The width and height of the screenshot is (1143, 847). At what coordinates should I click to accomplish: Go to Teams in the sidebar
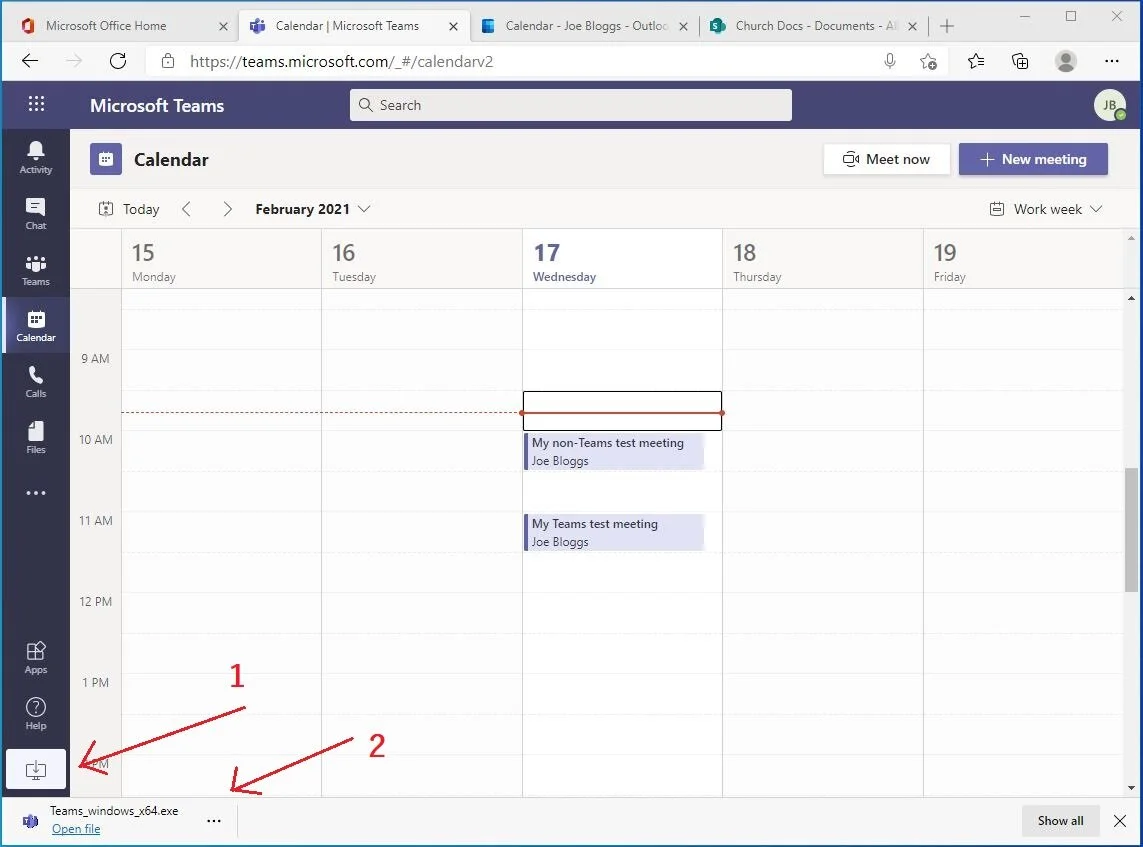(36, 270)
